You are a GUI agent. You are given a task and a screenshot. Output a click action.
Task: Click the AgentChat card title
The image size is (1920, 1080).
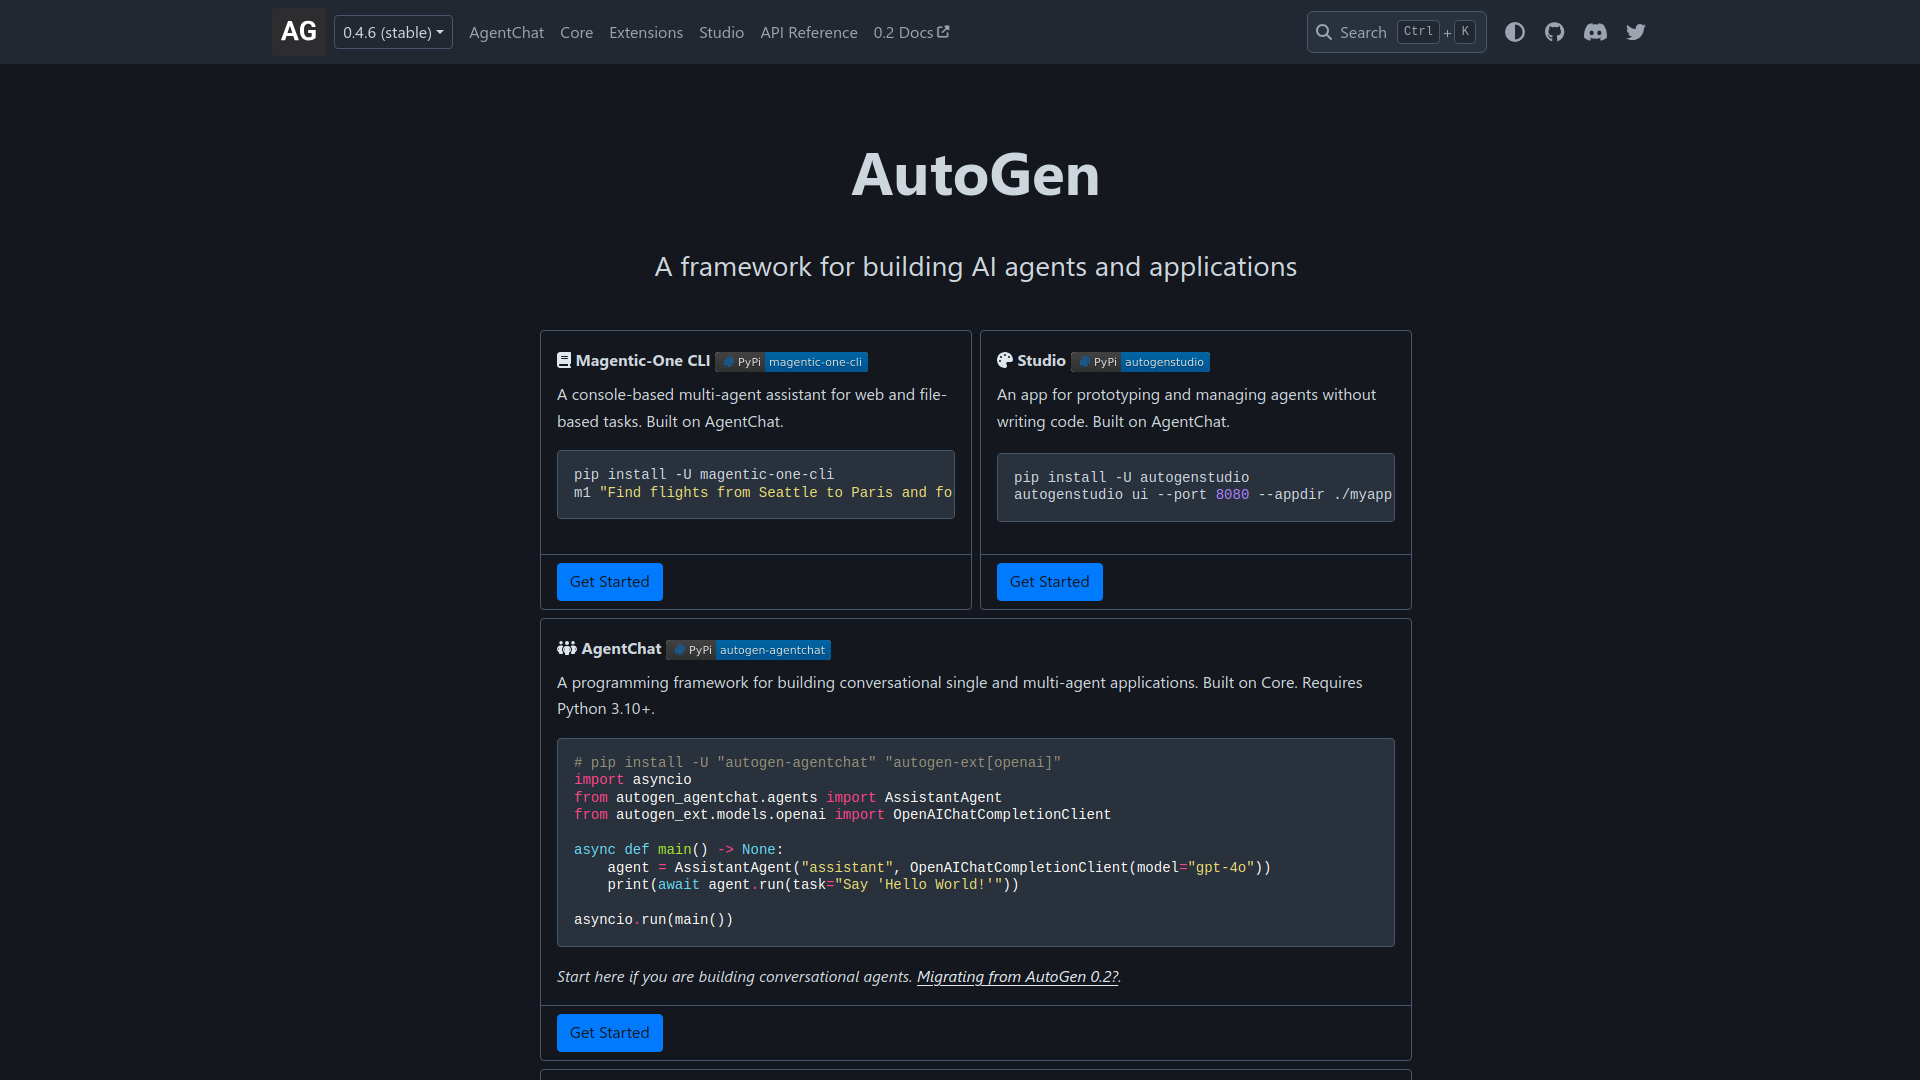(621, 649)
